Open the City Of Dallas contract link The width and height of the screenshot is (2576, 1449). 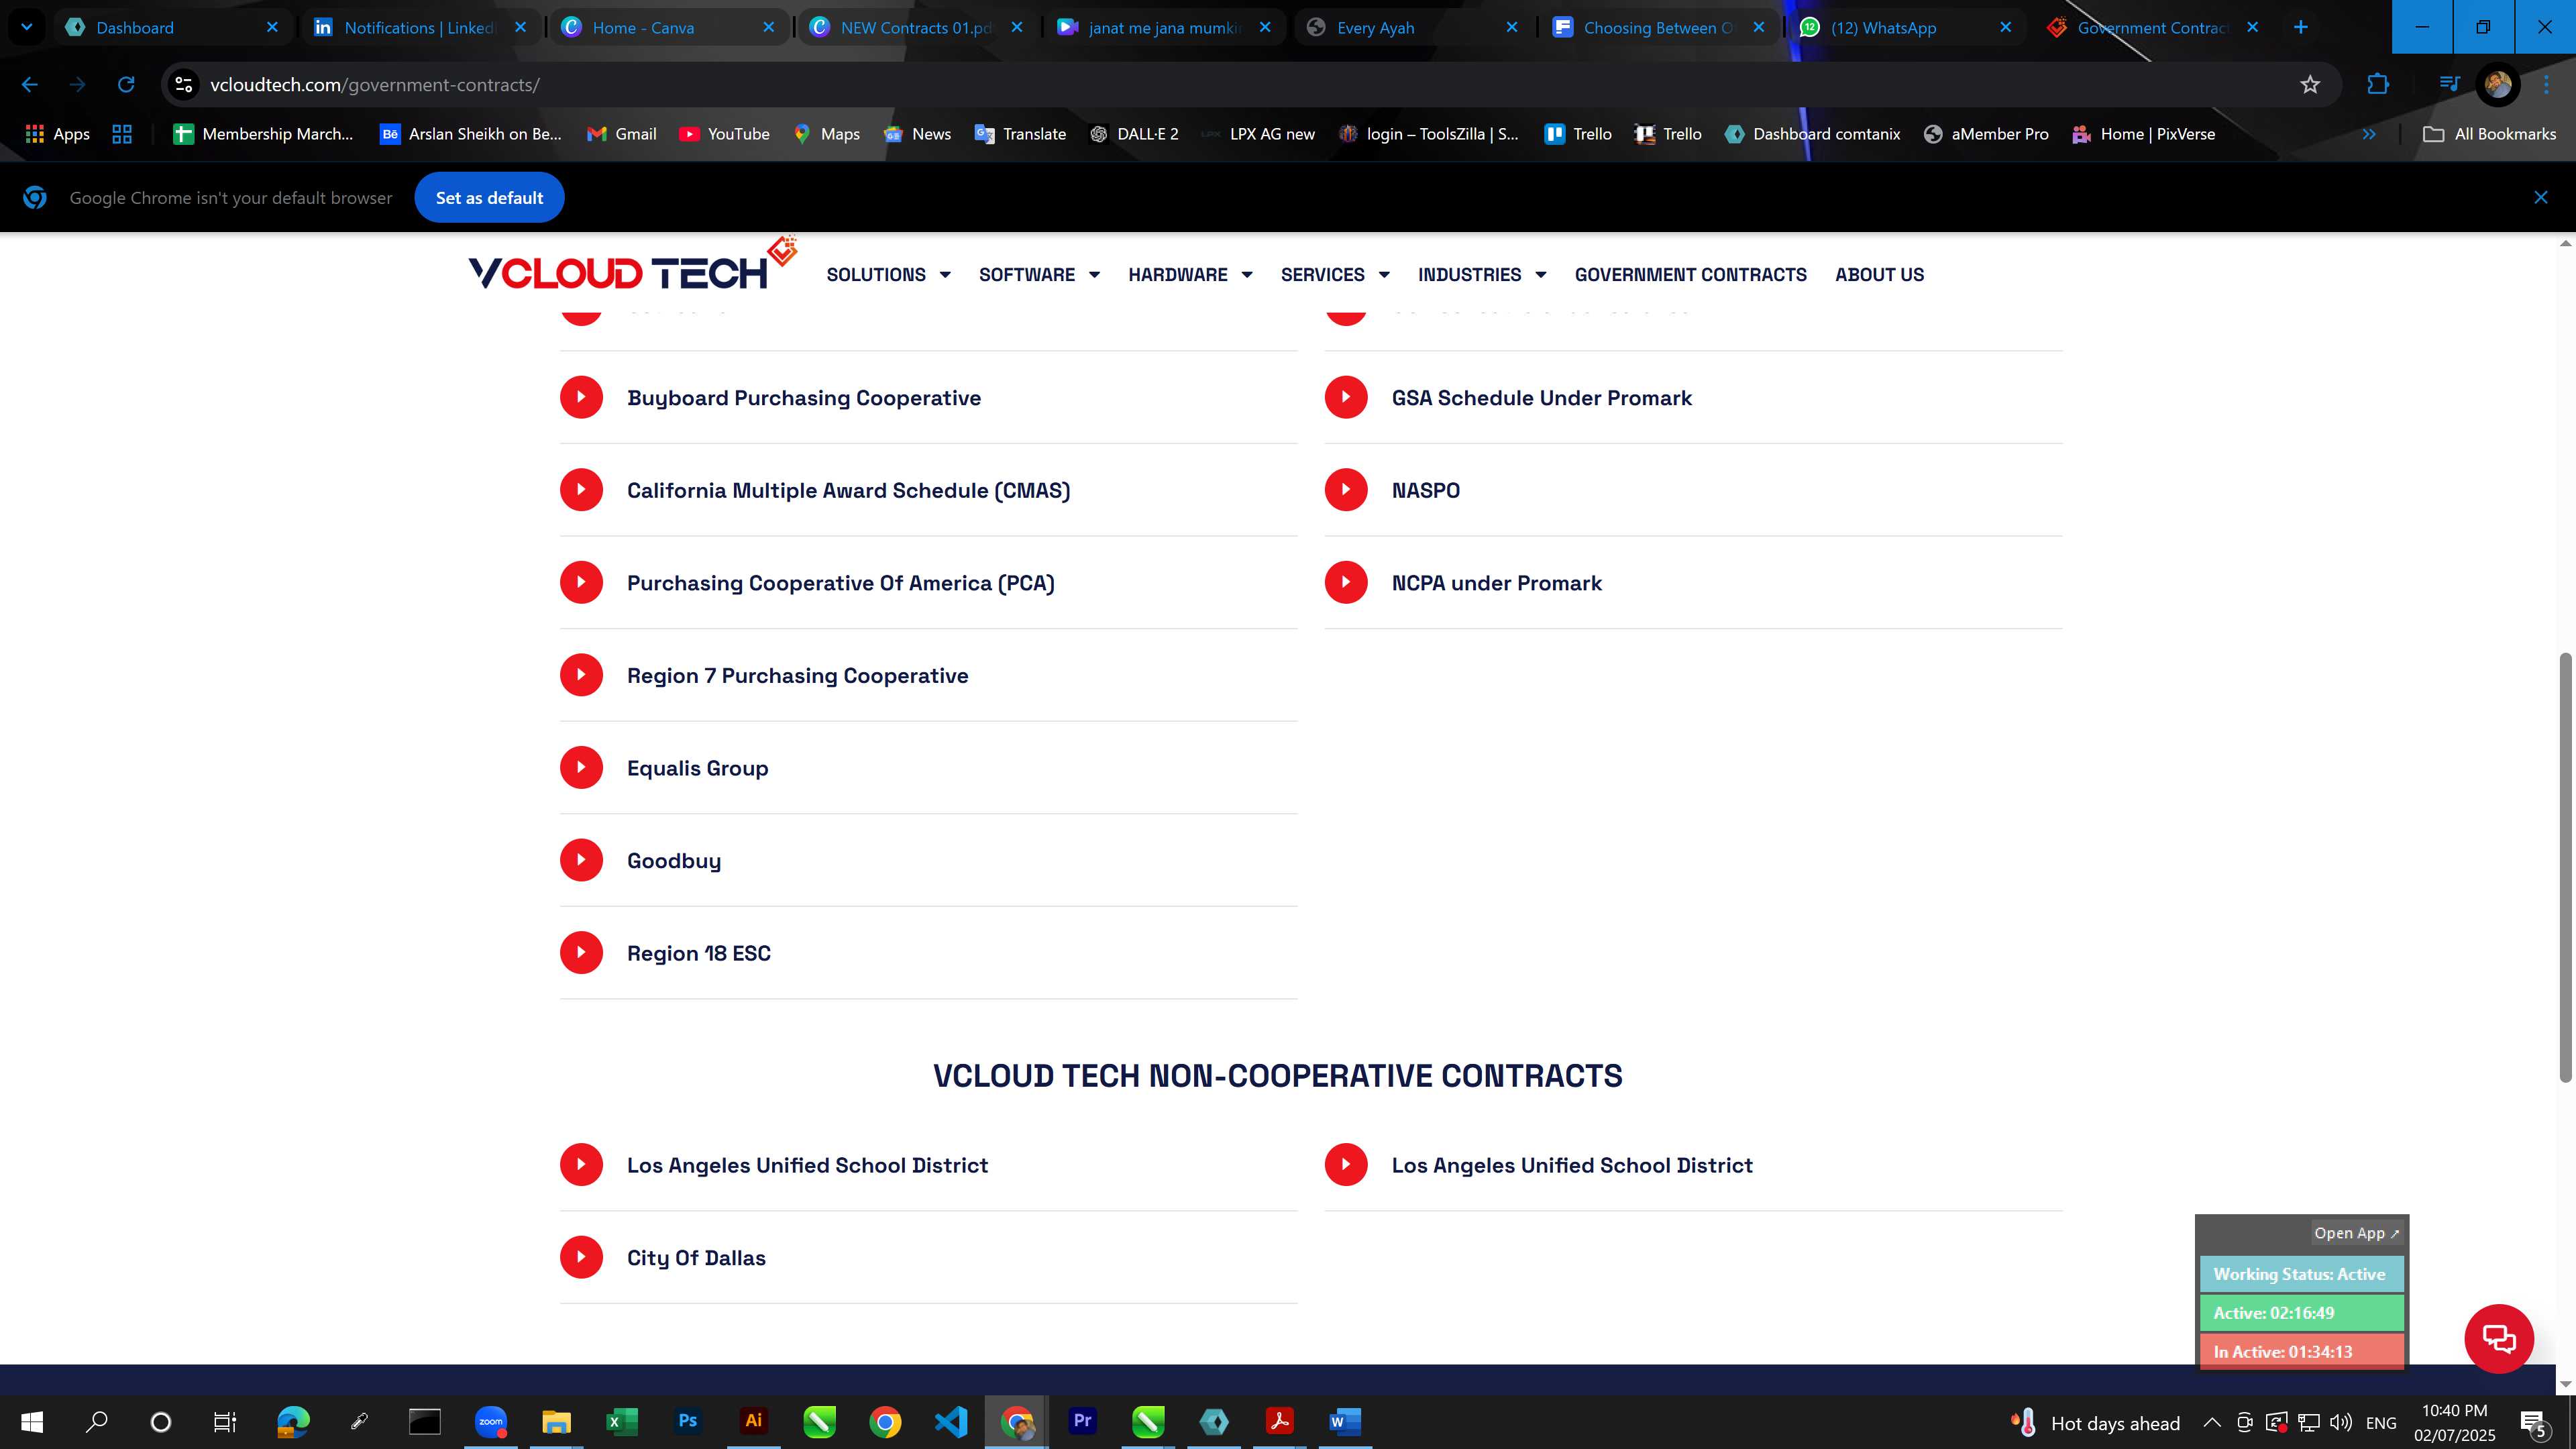[x=696, y=1258]
